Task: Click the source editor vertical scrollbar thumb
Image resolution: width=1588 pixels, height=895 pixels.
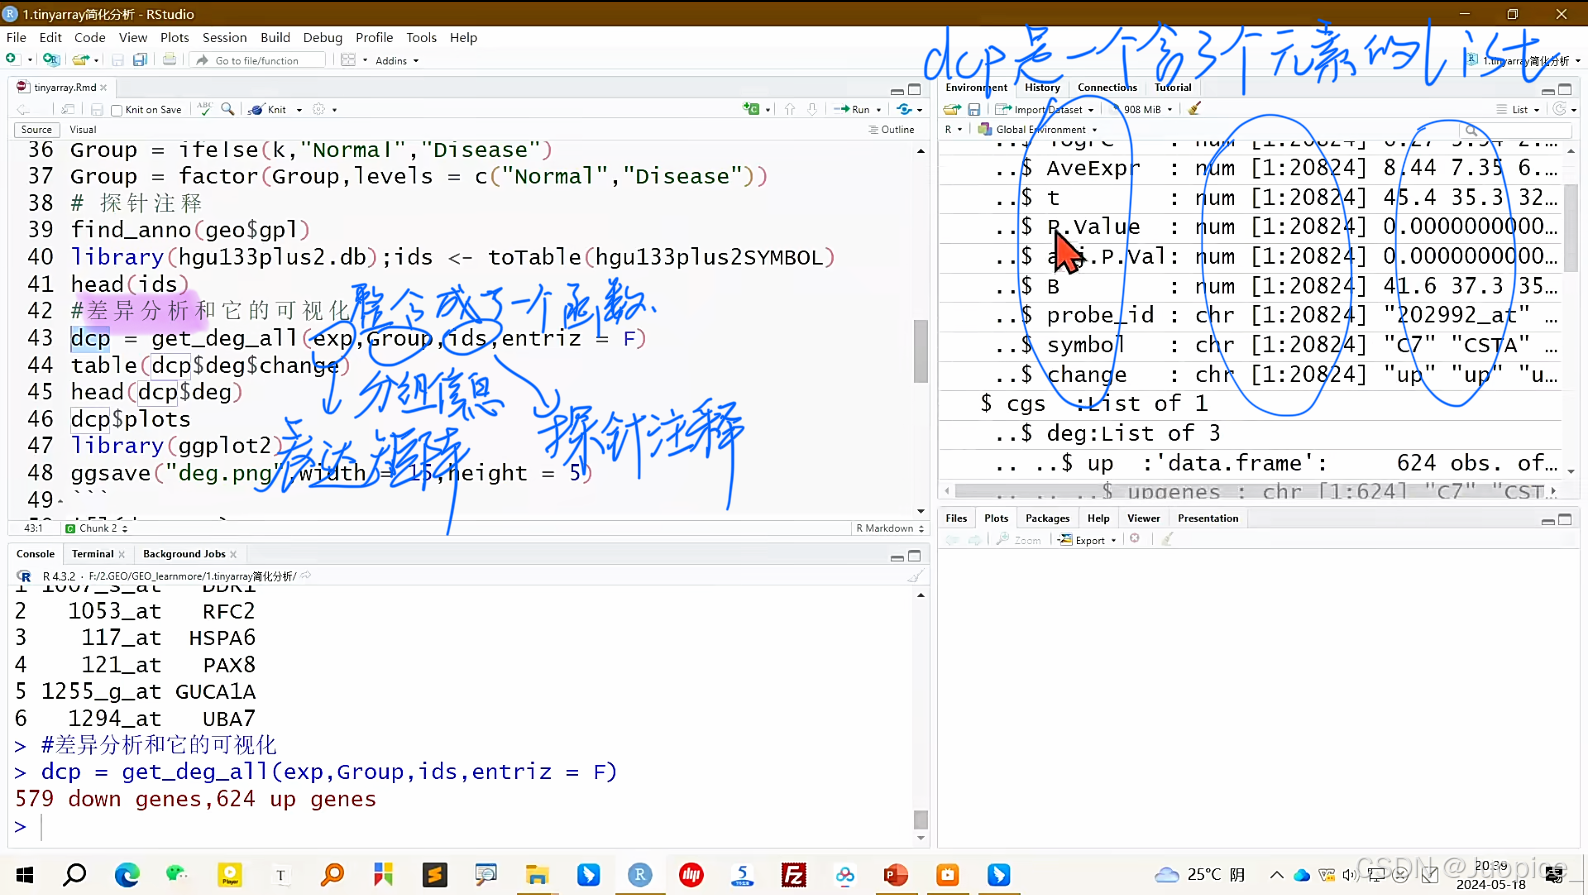Action: click(921, 351)
